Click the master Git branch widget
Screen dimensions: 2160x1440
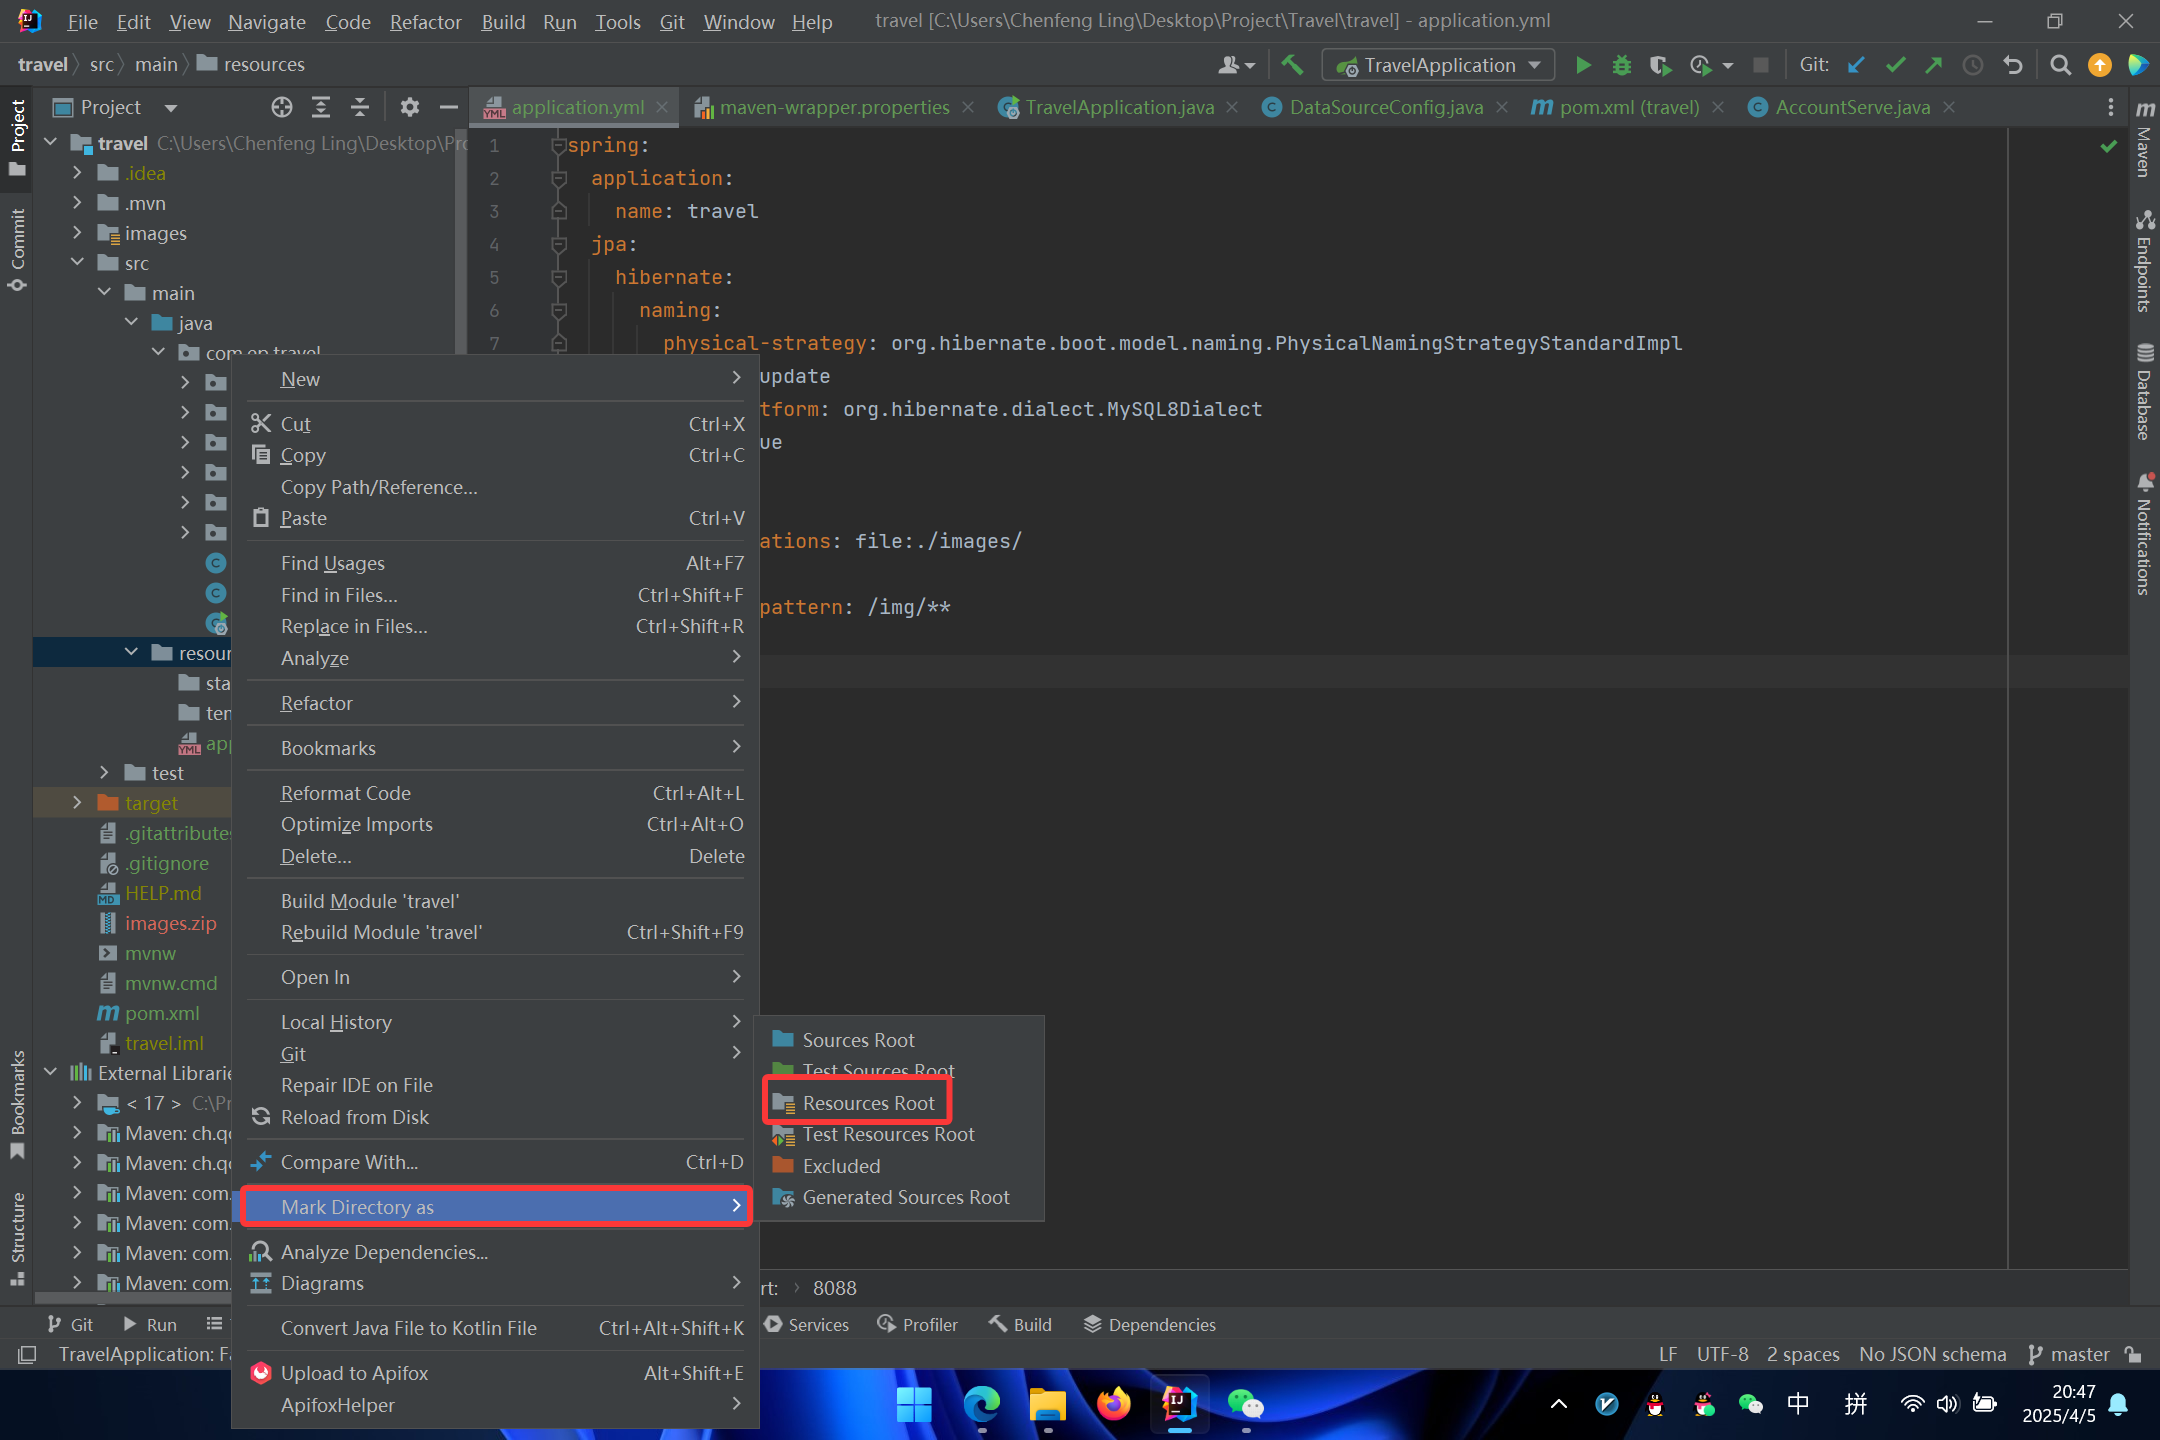pos(2068,1354)
